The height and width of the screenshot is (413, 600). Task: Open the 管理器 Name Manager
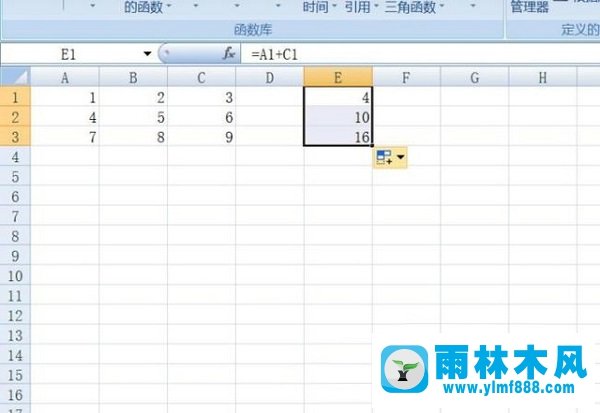pyautogui.click(x=530, y=7)
